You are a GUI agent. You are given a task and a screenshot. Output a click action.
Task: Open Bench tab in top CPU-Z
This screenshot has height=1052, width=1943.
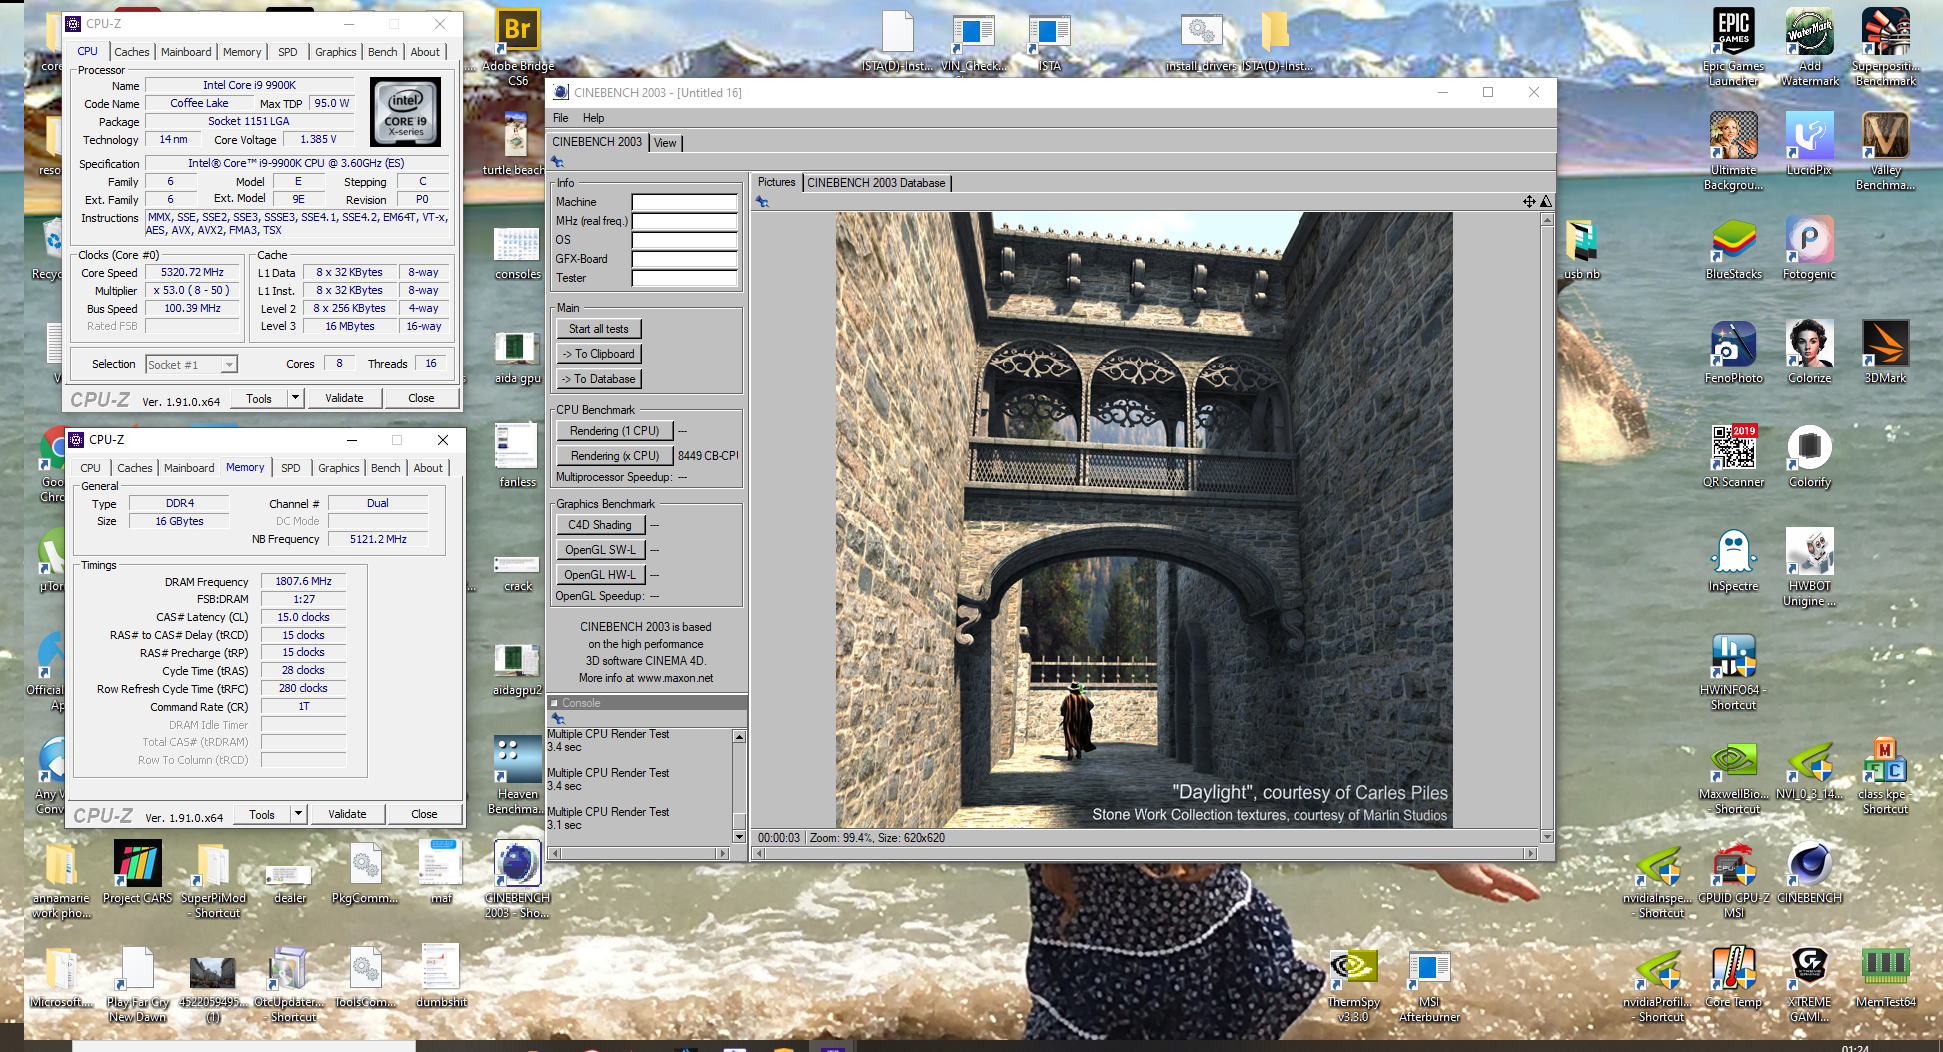[x=382, y=52]
